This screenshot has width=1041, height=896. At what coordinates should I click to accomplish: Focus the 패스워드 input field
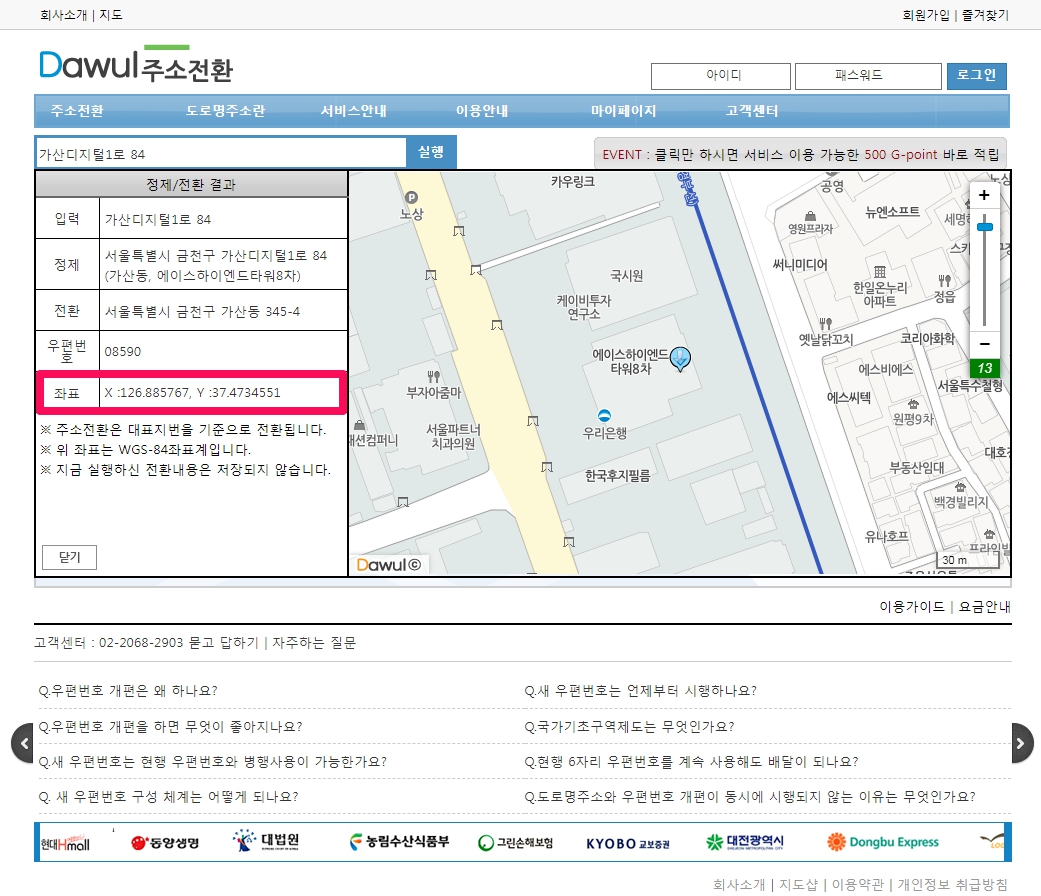(x=867, y=76)
